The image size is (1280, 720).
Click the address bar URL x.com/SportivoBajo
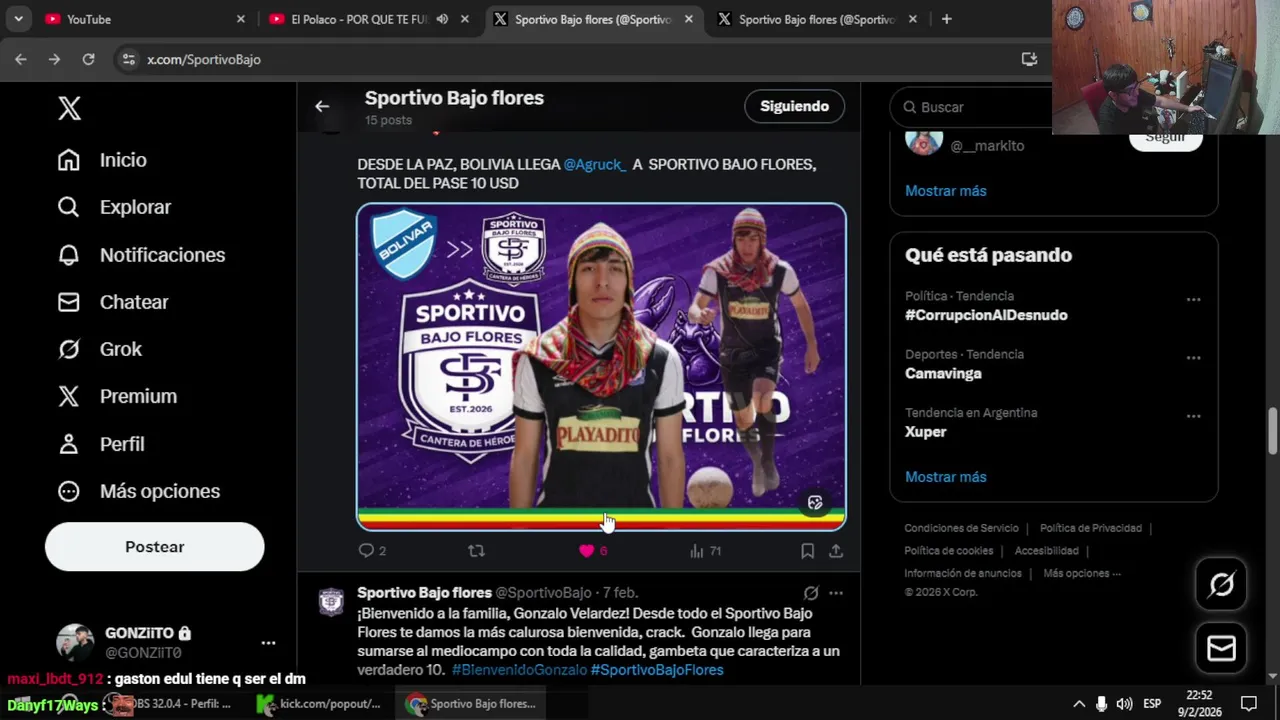click(x=204, y=60)
